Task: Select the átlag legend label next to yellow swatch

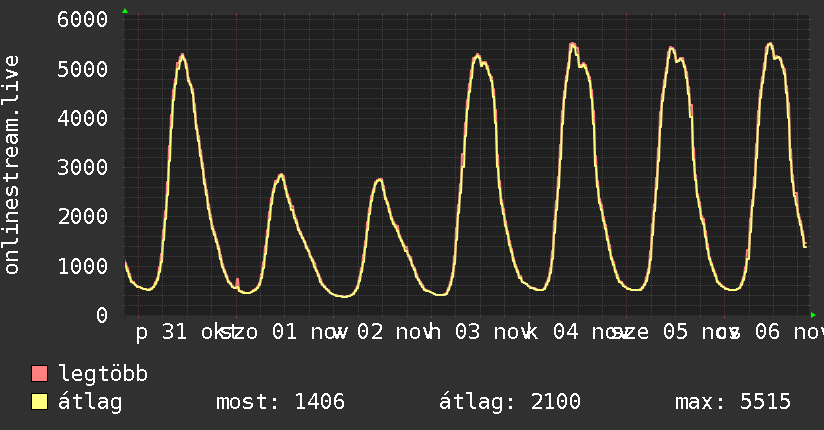Action: tap(90, 402)
